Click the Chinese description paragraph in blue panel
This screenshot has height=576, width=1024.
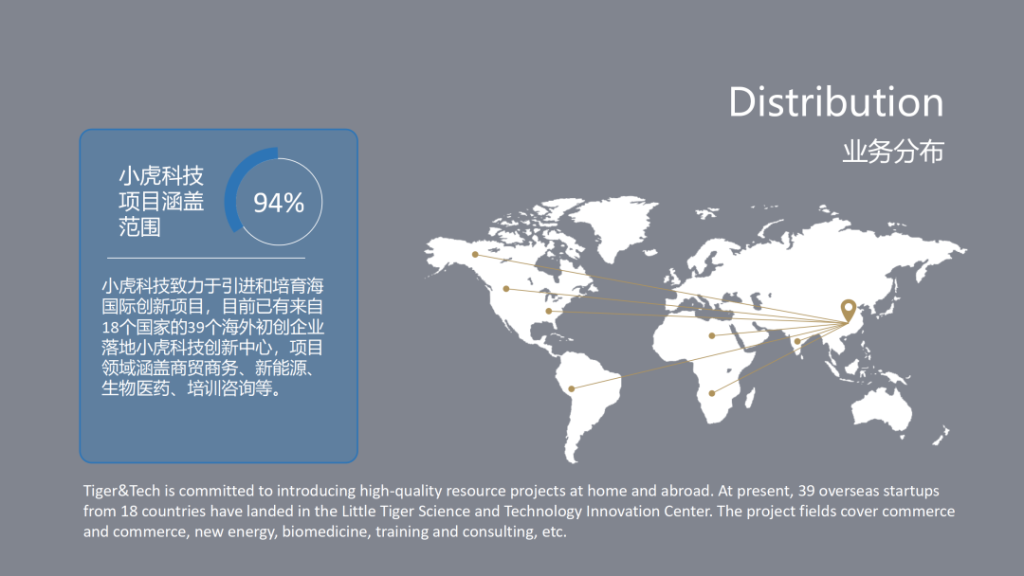point(212,337)
